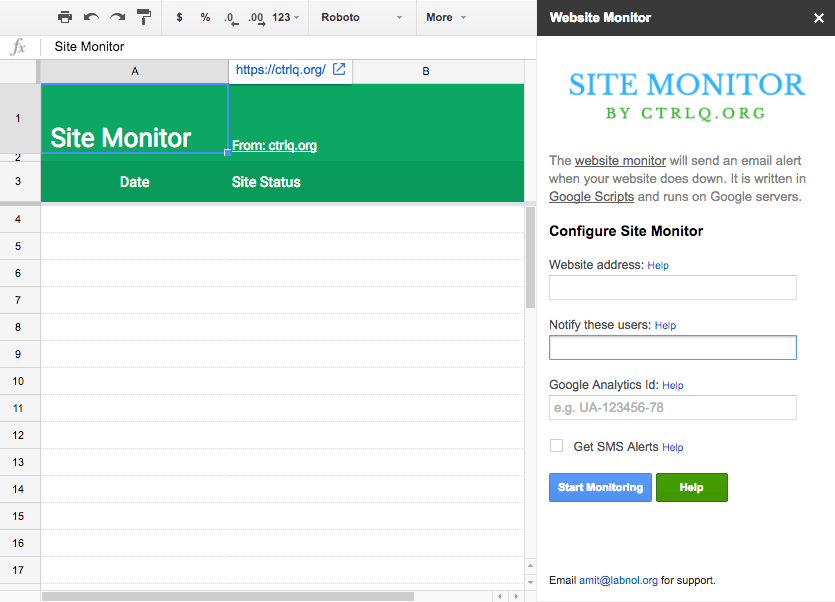This screenshot has width=835, height=602.
Task: Open Help next to Google Analytics Id
Action: (673, 386)
